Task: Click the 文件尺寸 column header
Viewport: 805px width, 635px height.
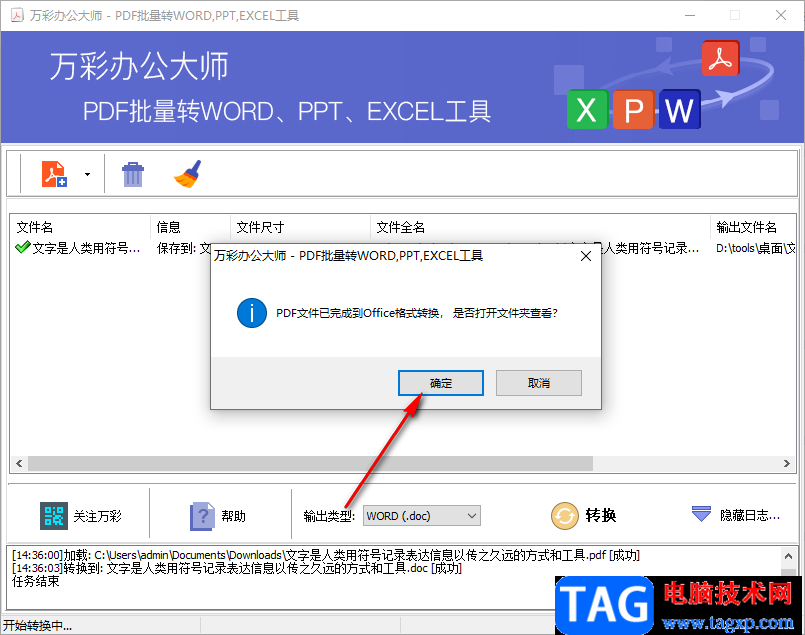Action: click(300, 227)
